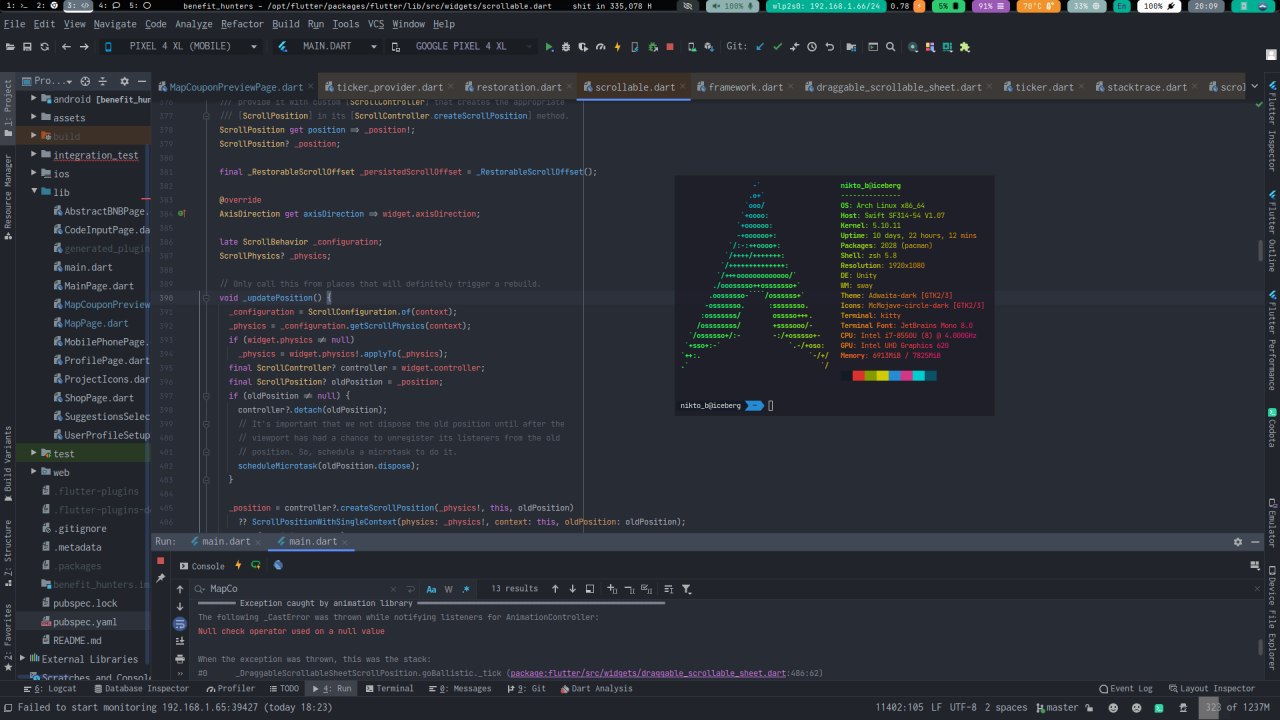
Task: Open pubspec.yaml in Project tree
Action: [x=85, y=622]
